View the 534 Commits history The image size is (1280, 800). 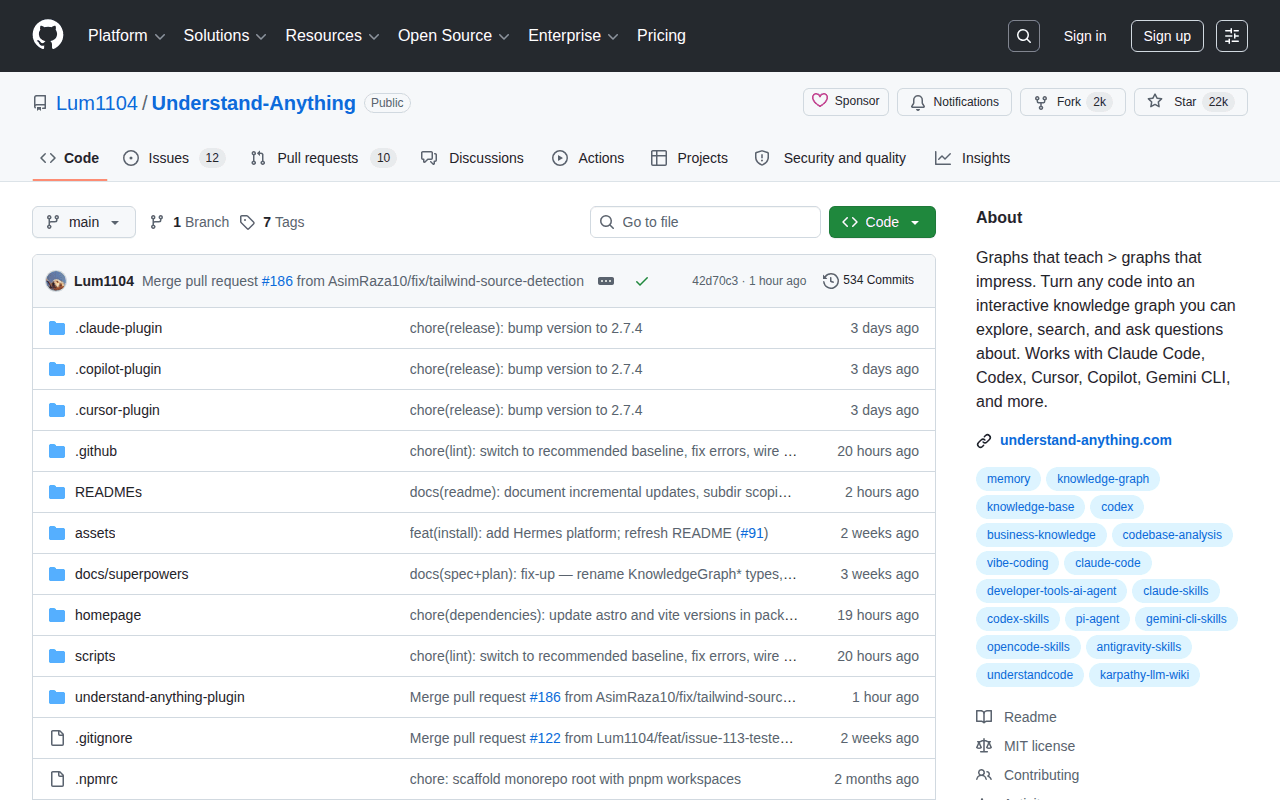[868, 281]
